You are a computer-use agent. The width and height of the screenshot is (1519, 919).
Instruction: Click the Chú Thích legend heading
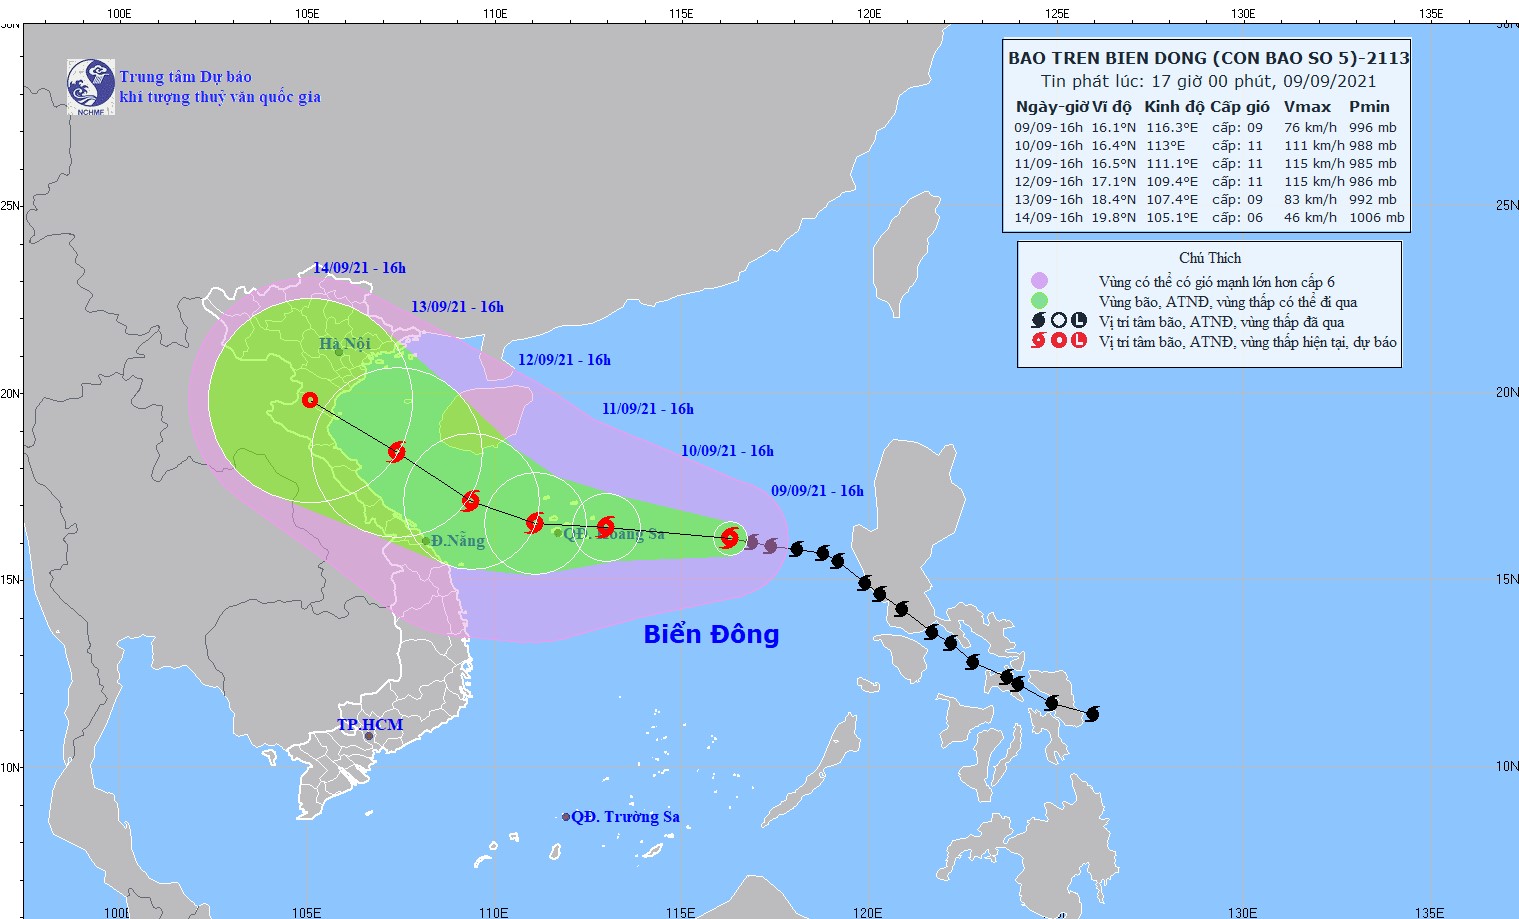1209,258
